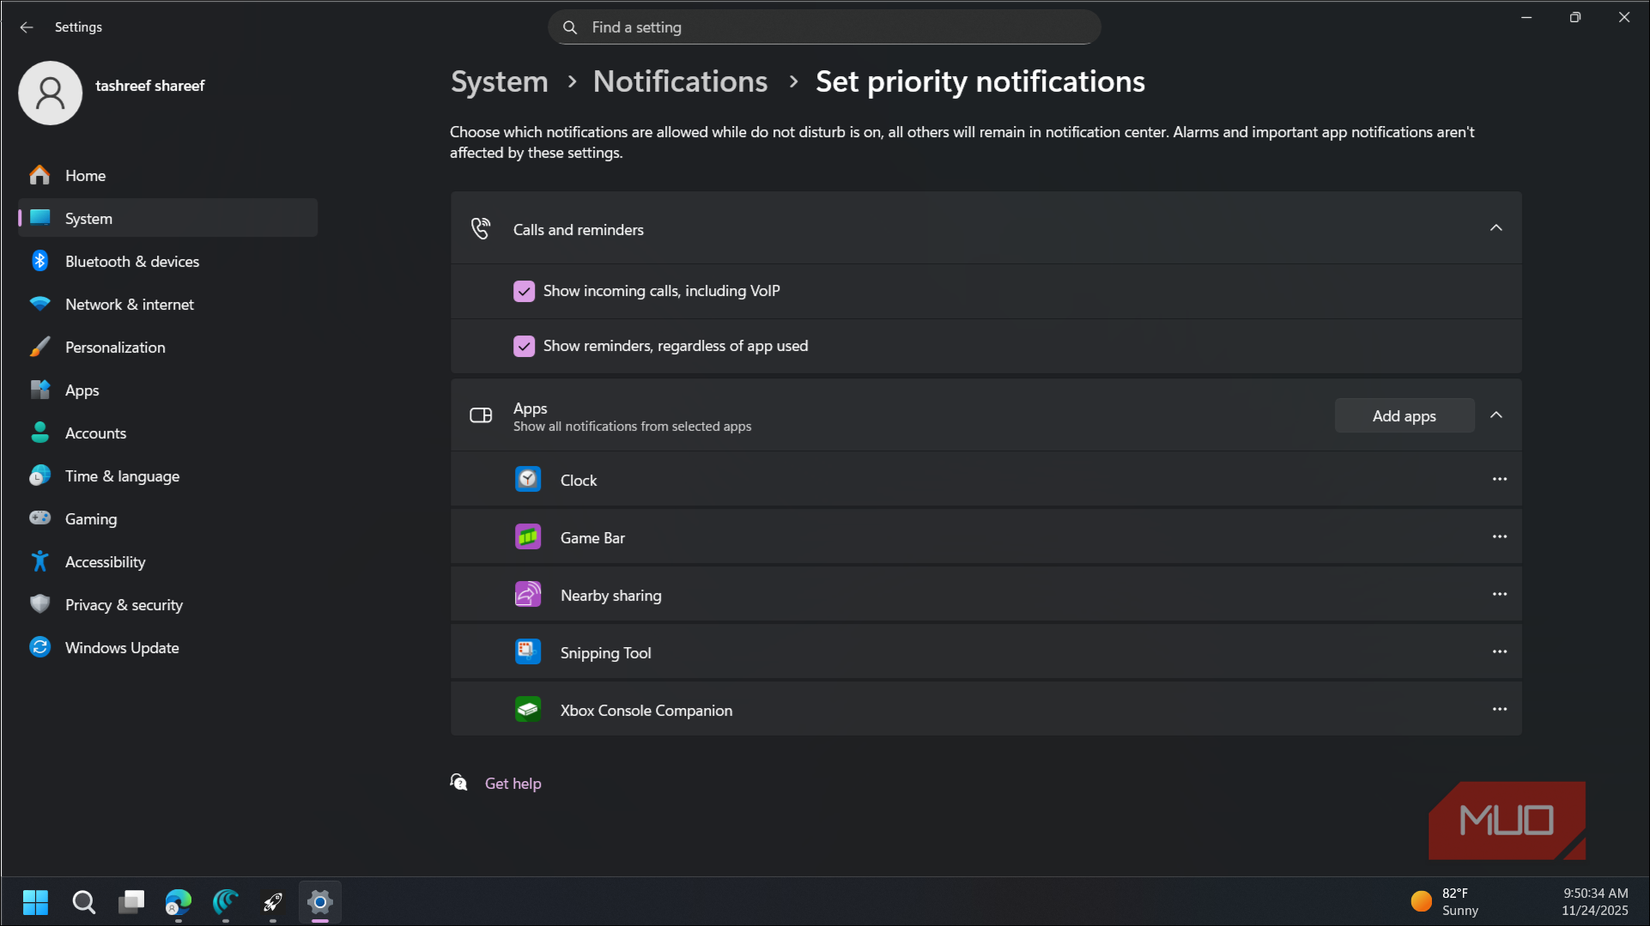This screenshot has width=1650, height=926.
Task: Click the Calls and reminders phone icon
Action: tap(481, 228)
